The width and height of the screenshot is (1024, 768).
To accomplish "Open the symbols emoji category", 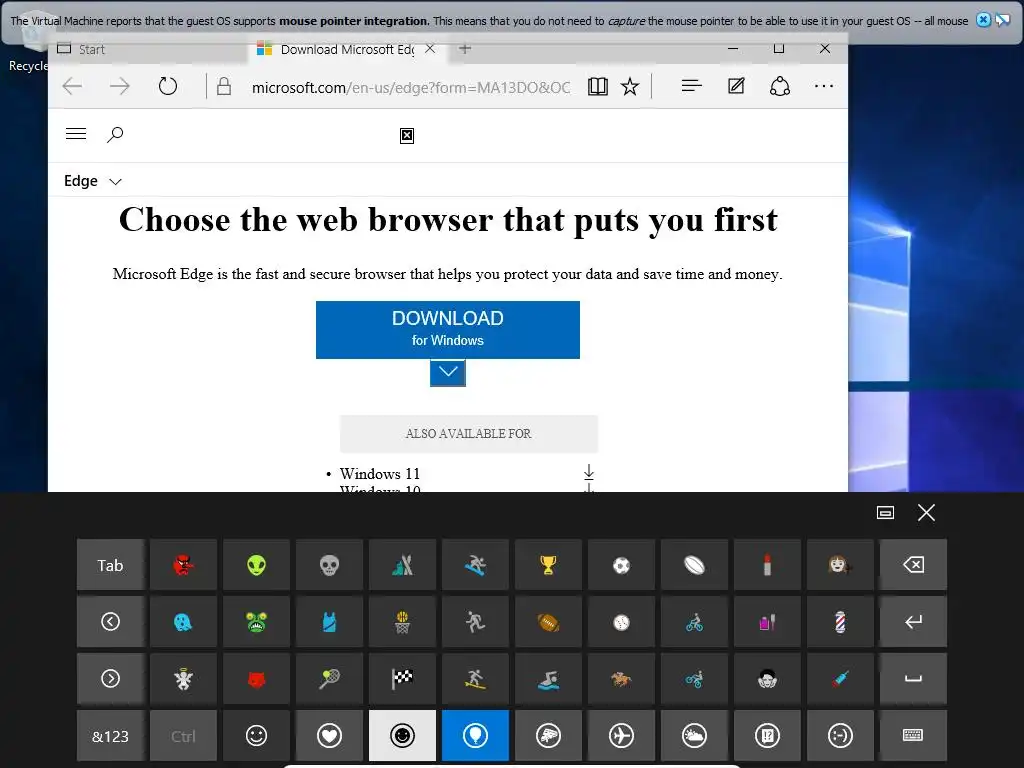I will pos(767,736).
